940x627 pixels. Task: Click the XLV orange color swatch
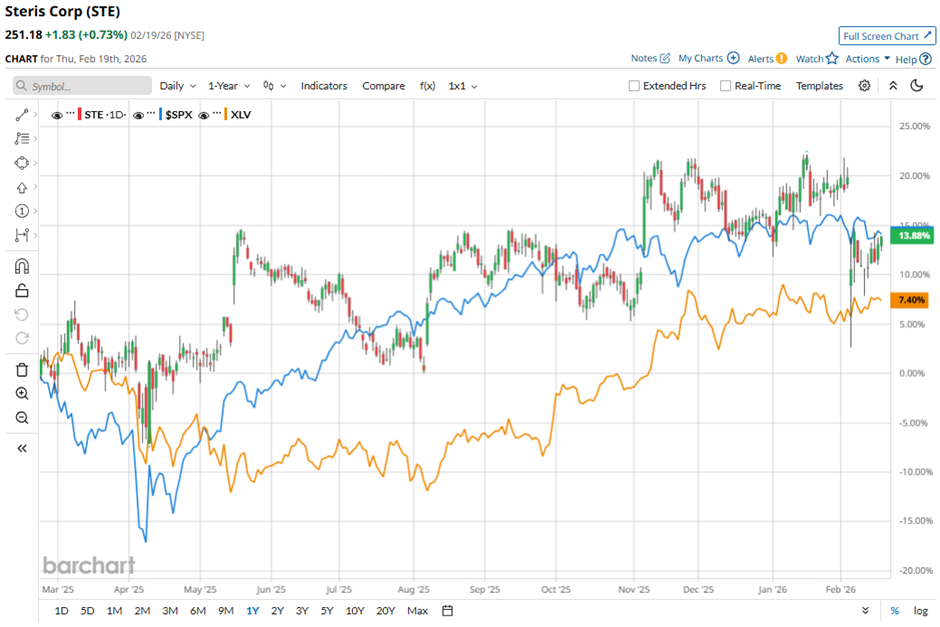pos(224,115)
